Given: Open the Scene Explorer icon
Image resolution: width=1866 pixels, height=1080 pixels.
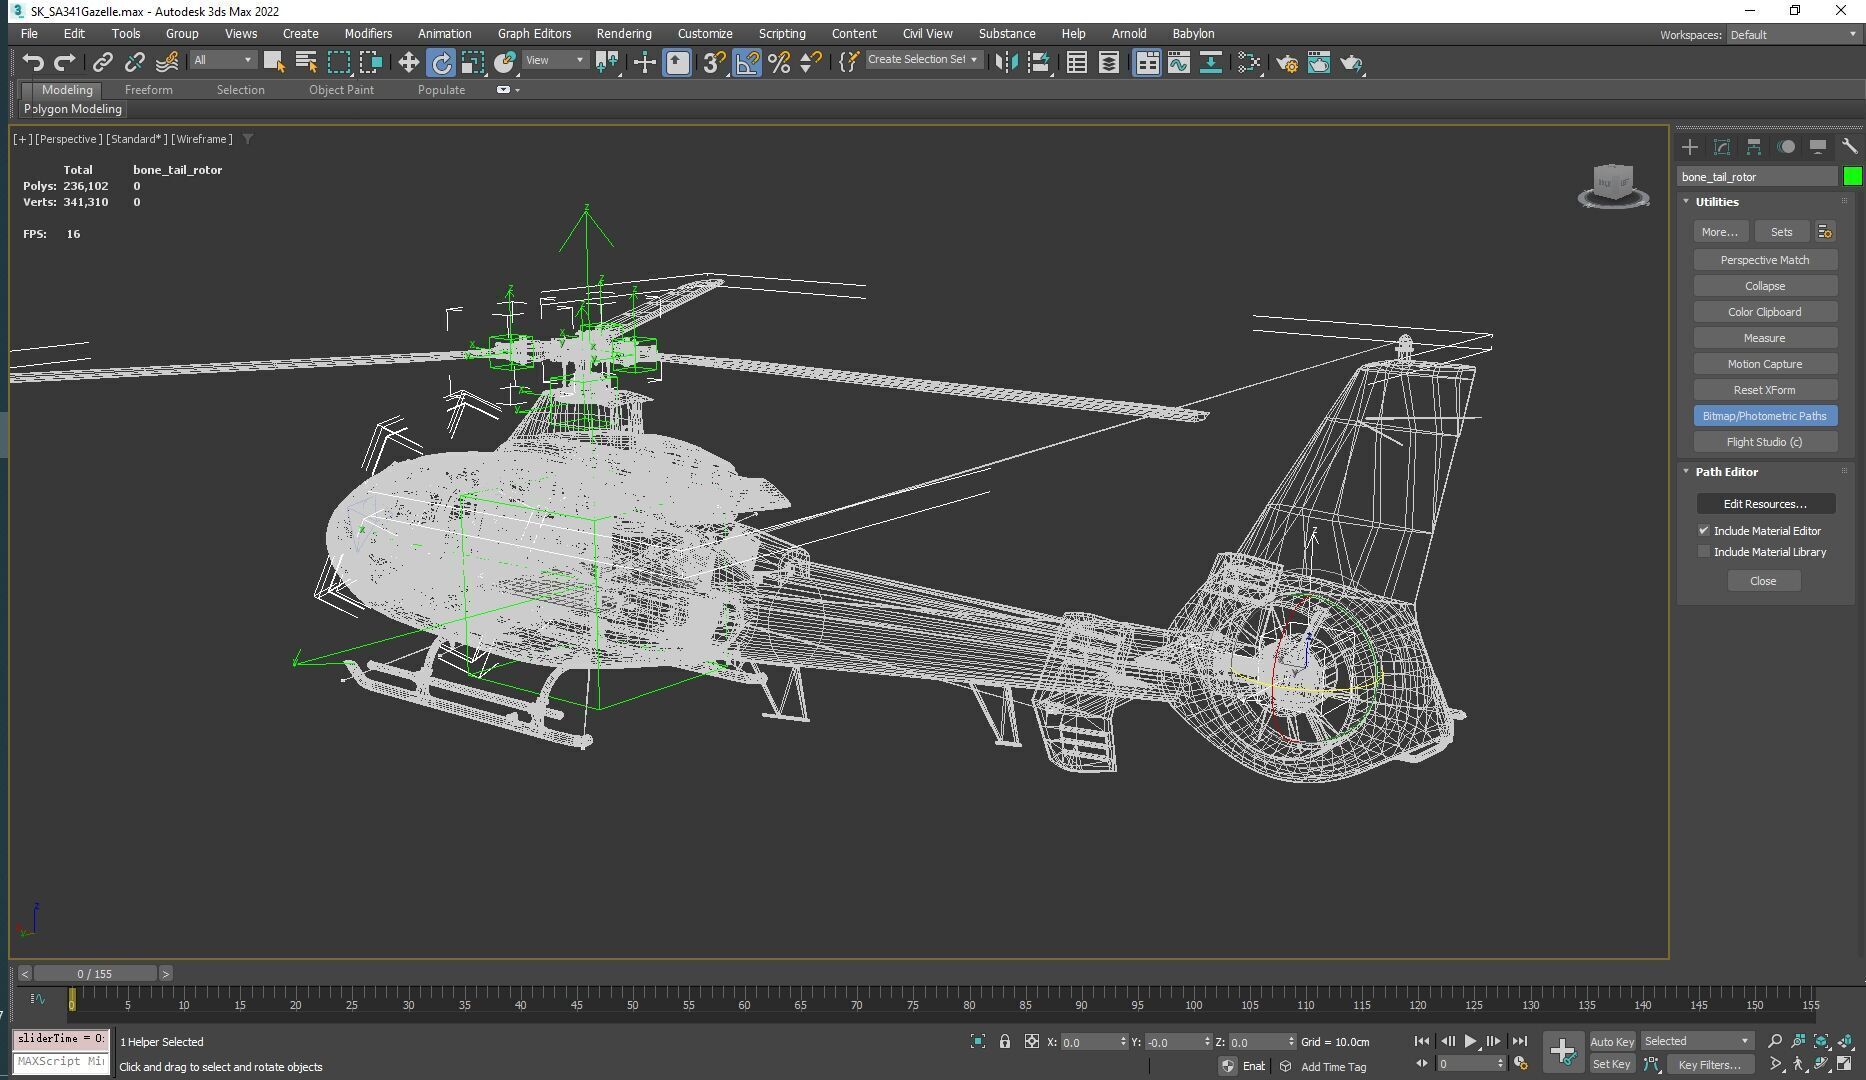Looking at the screenshot, I should (1076, 62).
